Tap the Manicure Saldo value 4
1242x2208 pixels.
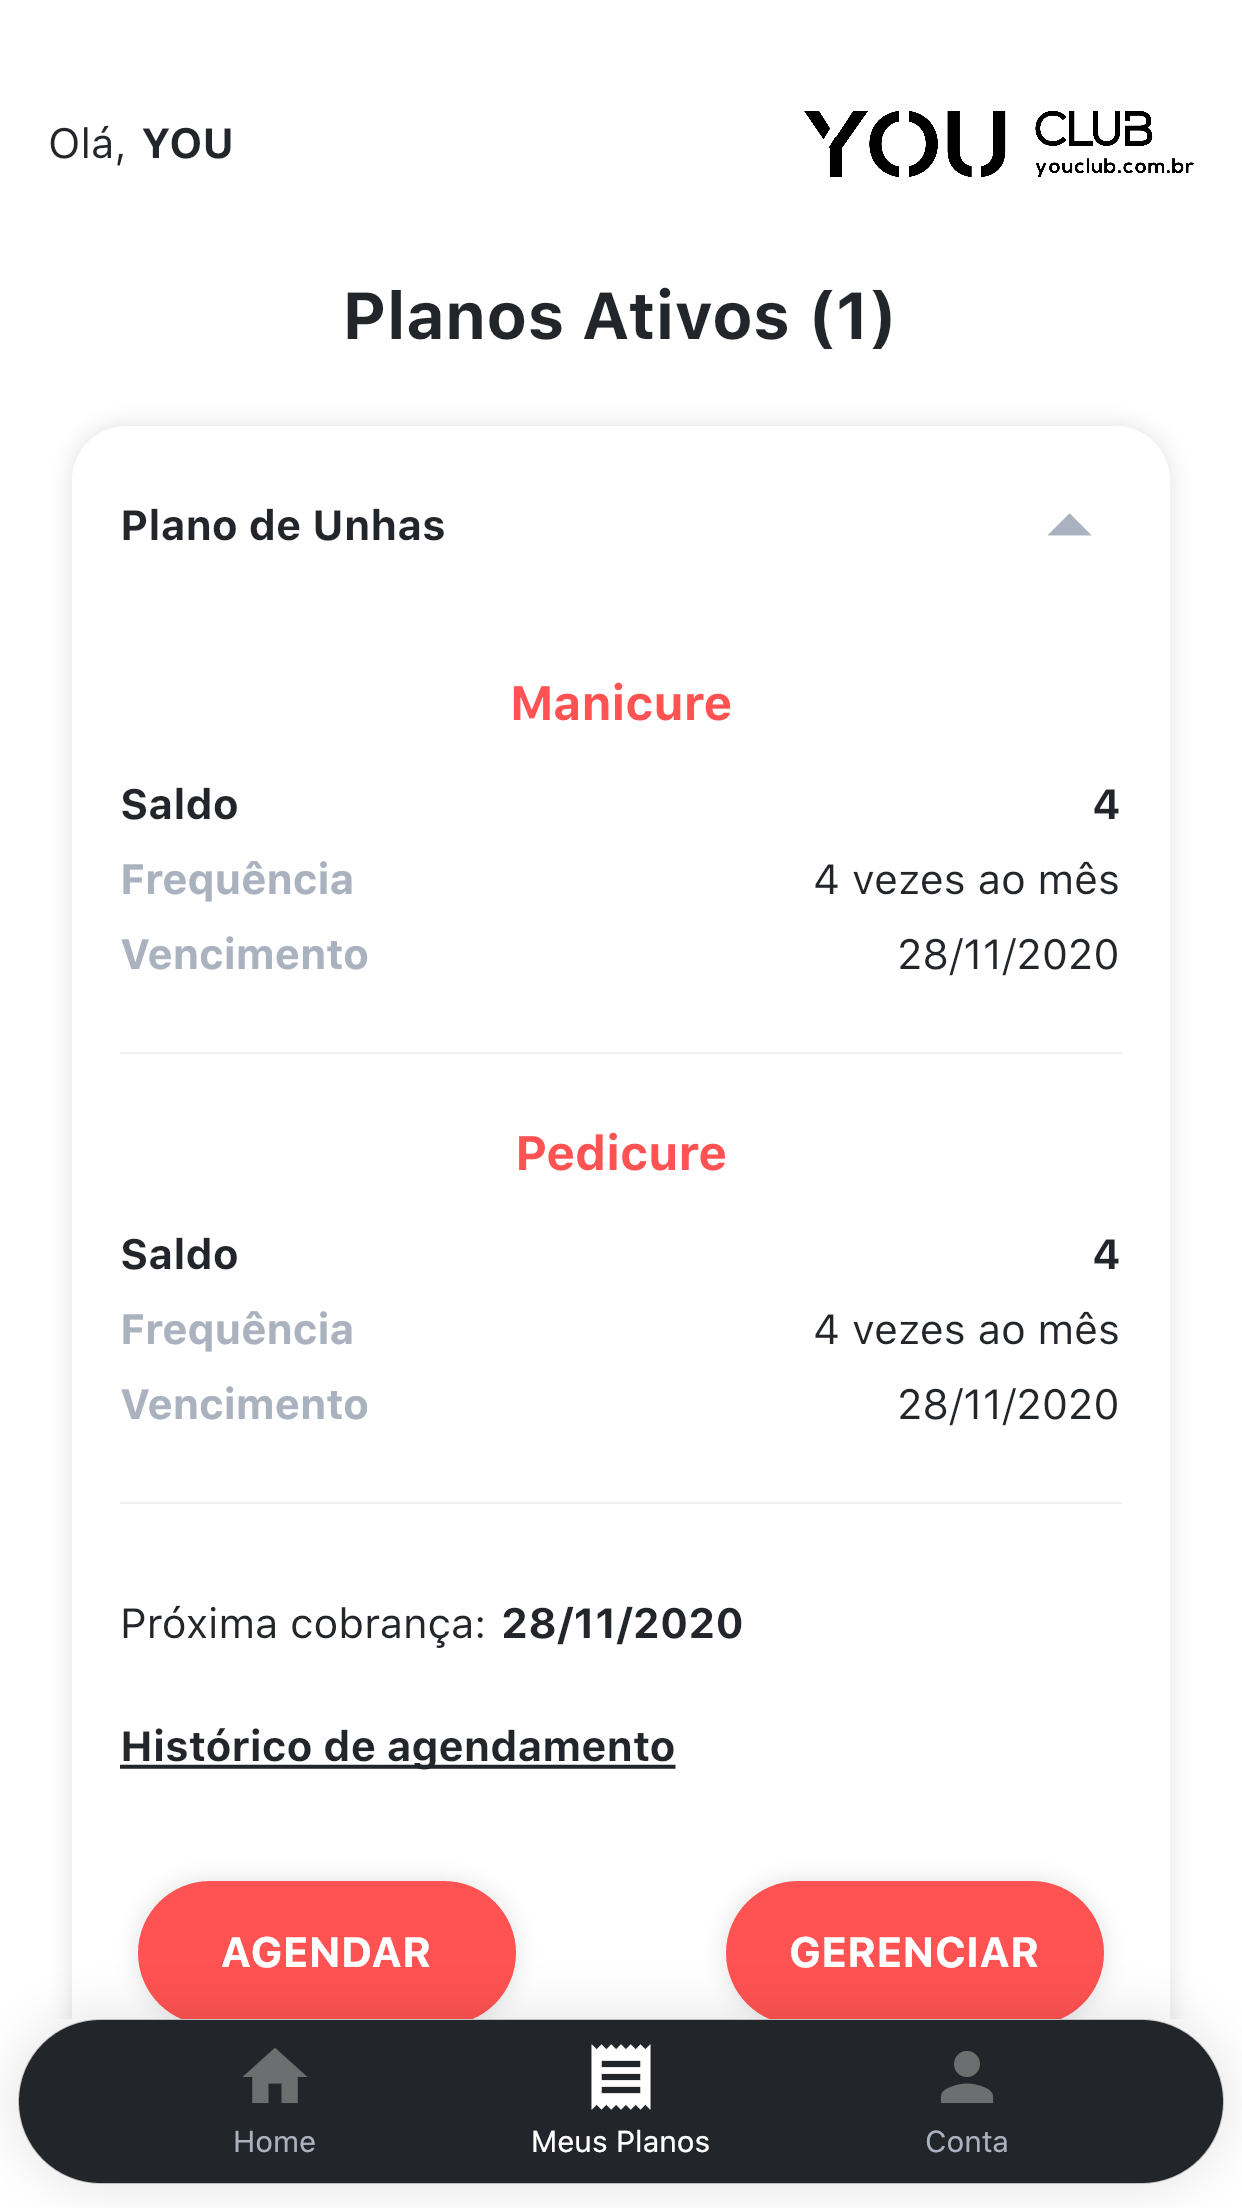tap(1105, 805)
